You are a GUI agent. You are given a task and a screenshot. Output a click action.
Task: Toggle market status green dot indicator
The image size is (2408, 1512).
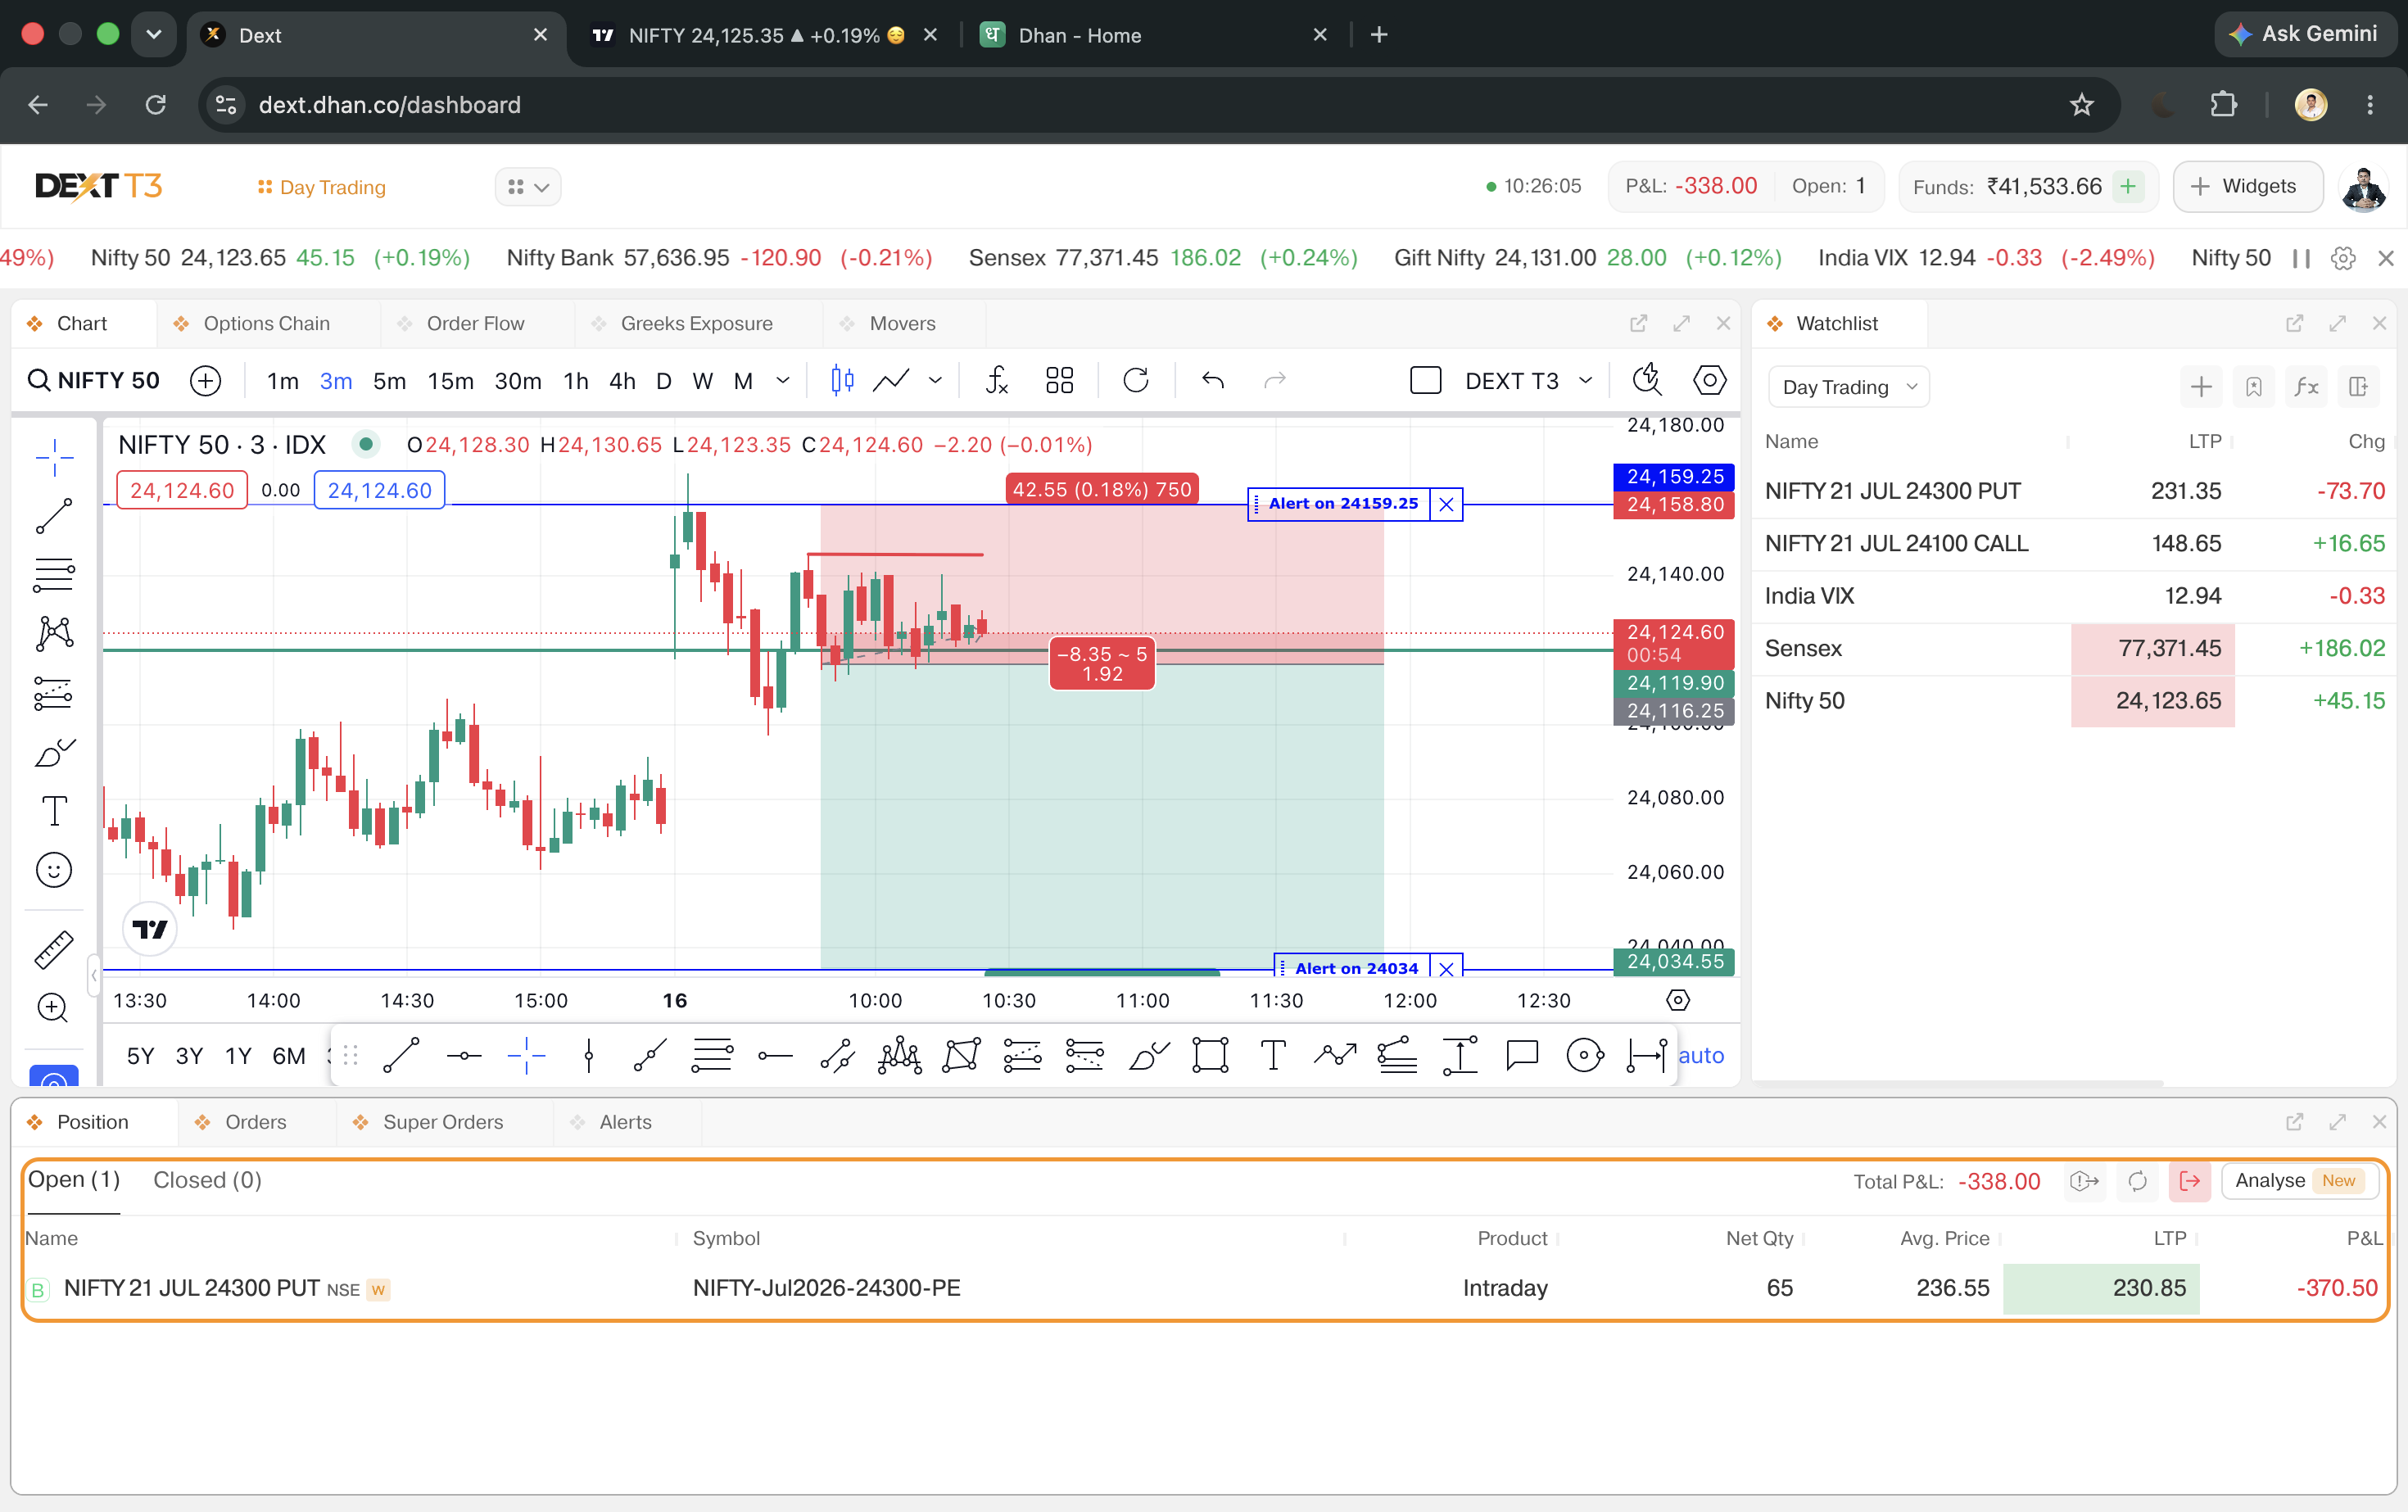click(367, 444)
